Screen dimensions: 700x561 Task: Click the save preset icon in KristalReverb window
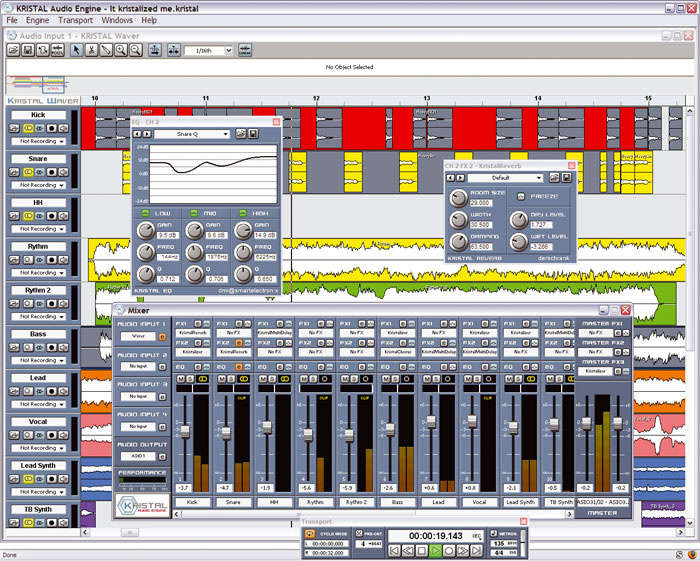point(567,178)
